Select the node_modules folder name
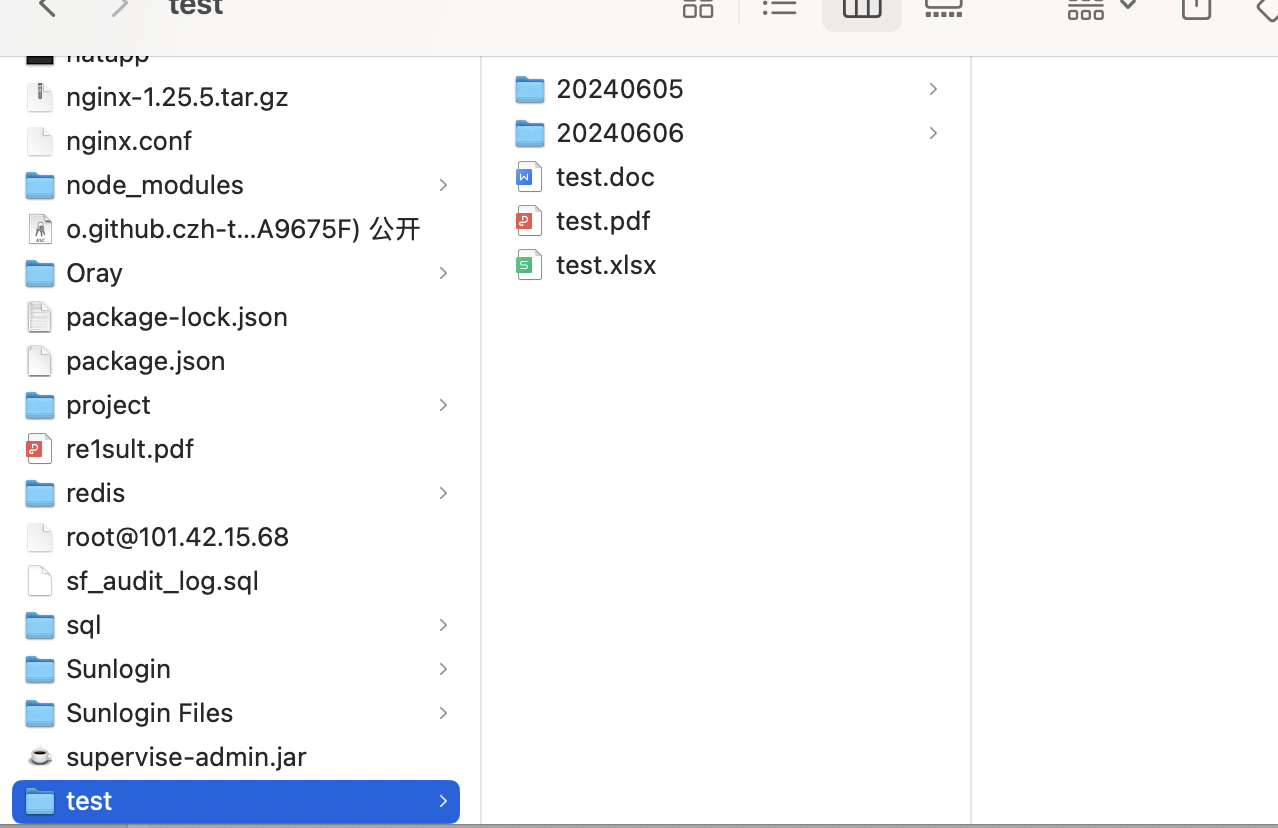Viewport: 1278px width, 828px height. pyautogui.click(x=155, y=185)
